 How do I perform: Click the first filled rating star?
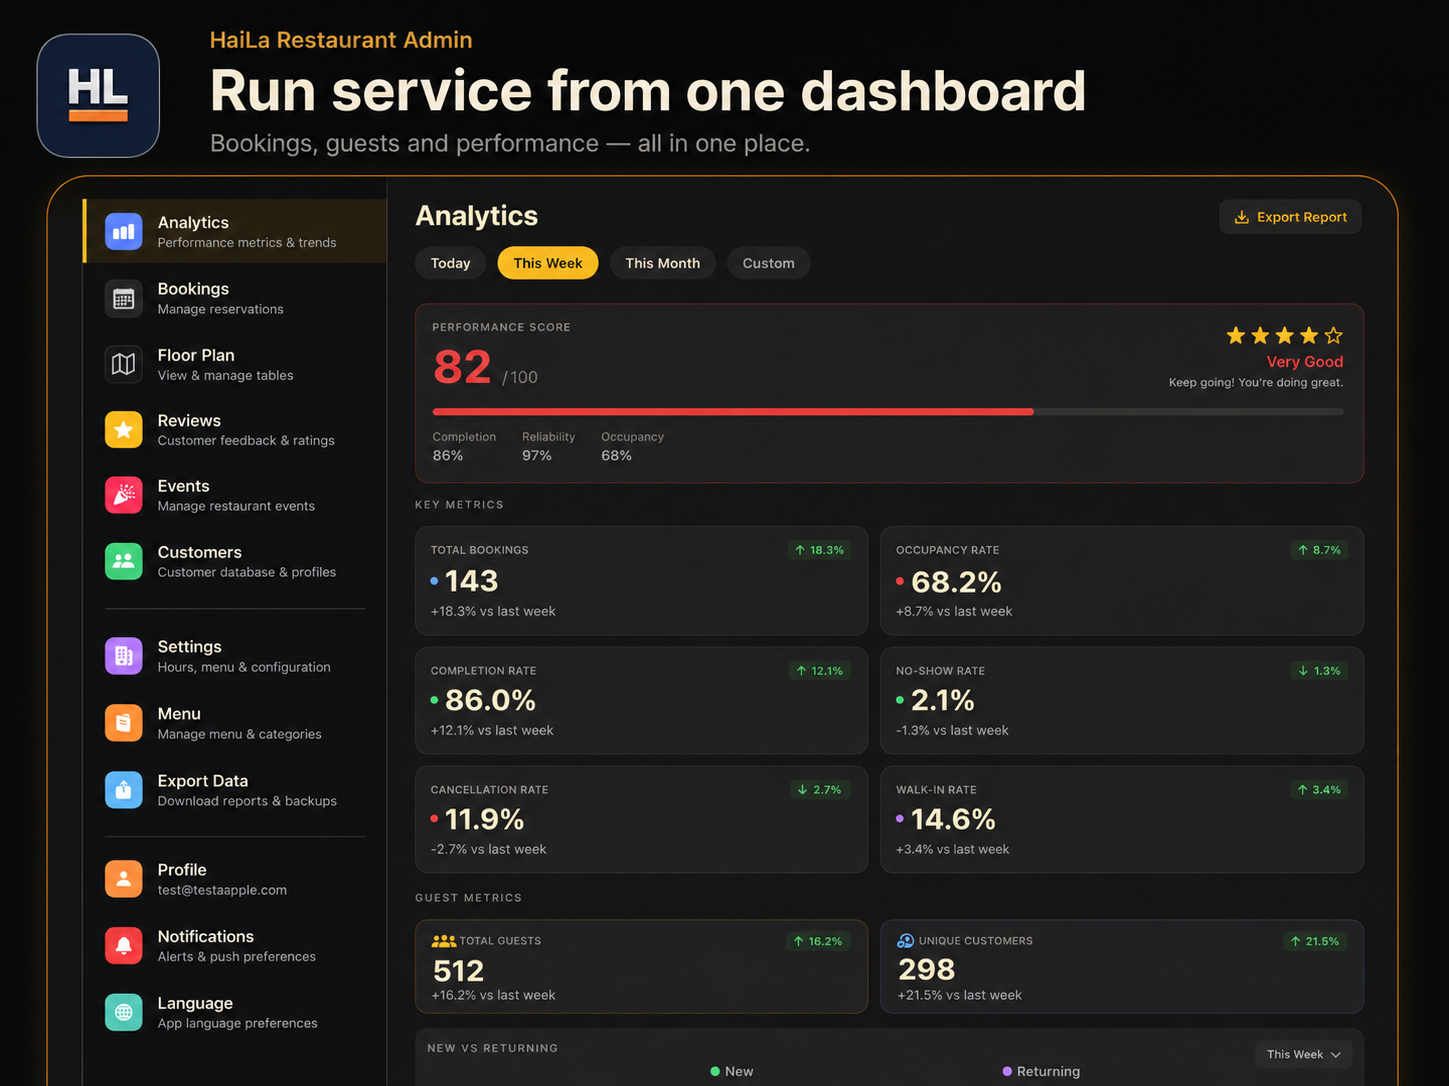point(1236,336)
